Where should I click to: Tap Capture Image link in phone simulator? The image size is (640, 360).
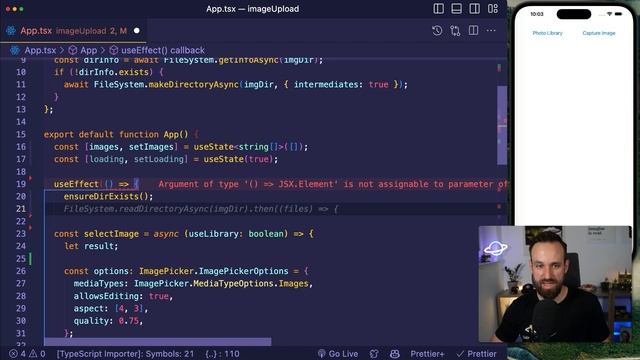pos(599,33)
